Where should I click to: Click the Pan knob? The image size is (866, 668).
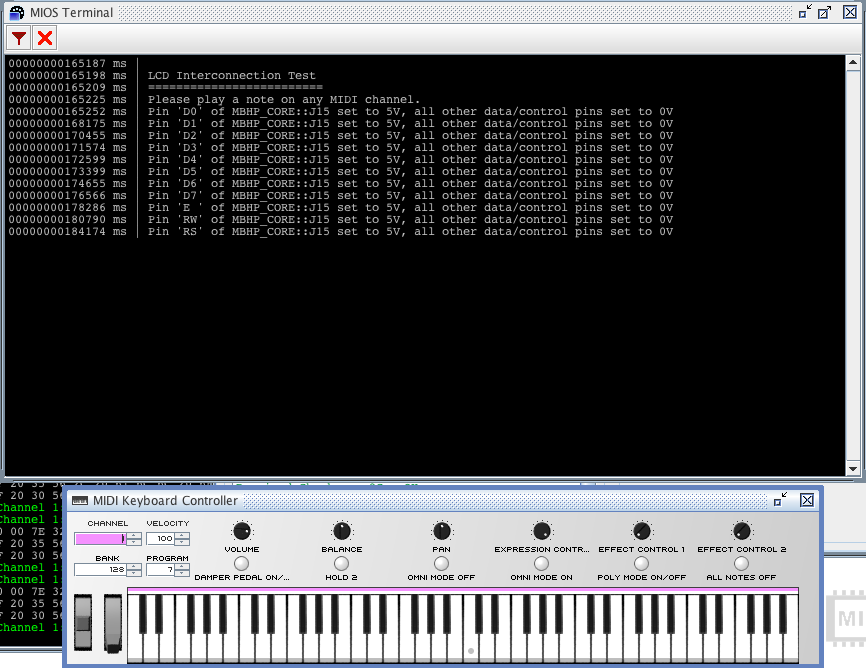[x=441, y=531]
